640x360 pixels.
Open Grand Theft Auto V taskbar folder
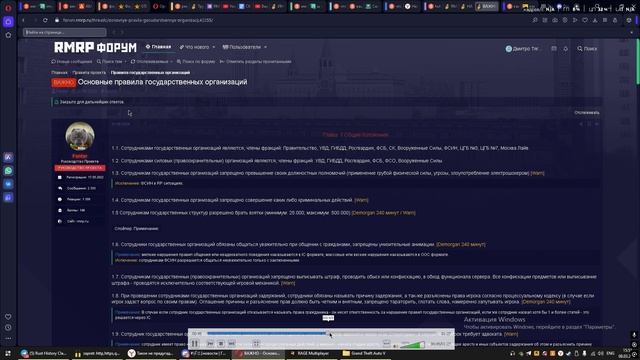click(364, 353)
